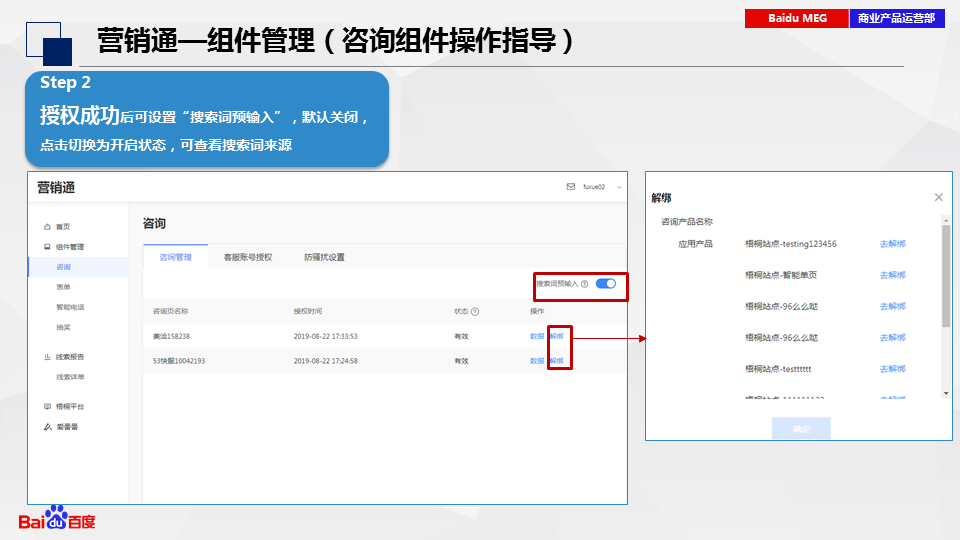Click the 状态 column header
Screen dimensions: 960x540
[461, 312]
